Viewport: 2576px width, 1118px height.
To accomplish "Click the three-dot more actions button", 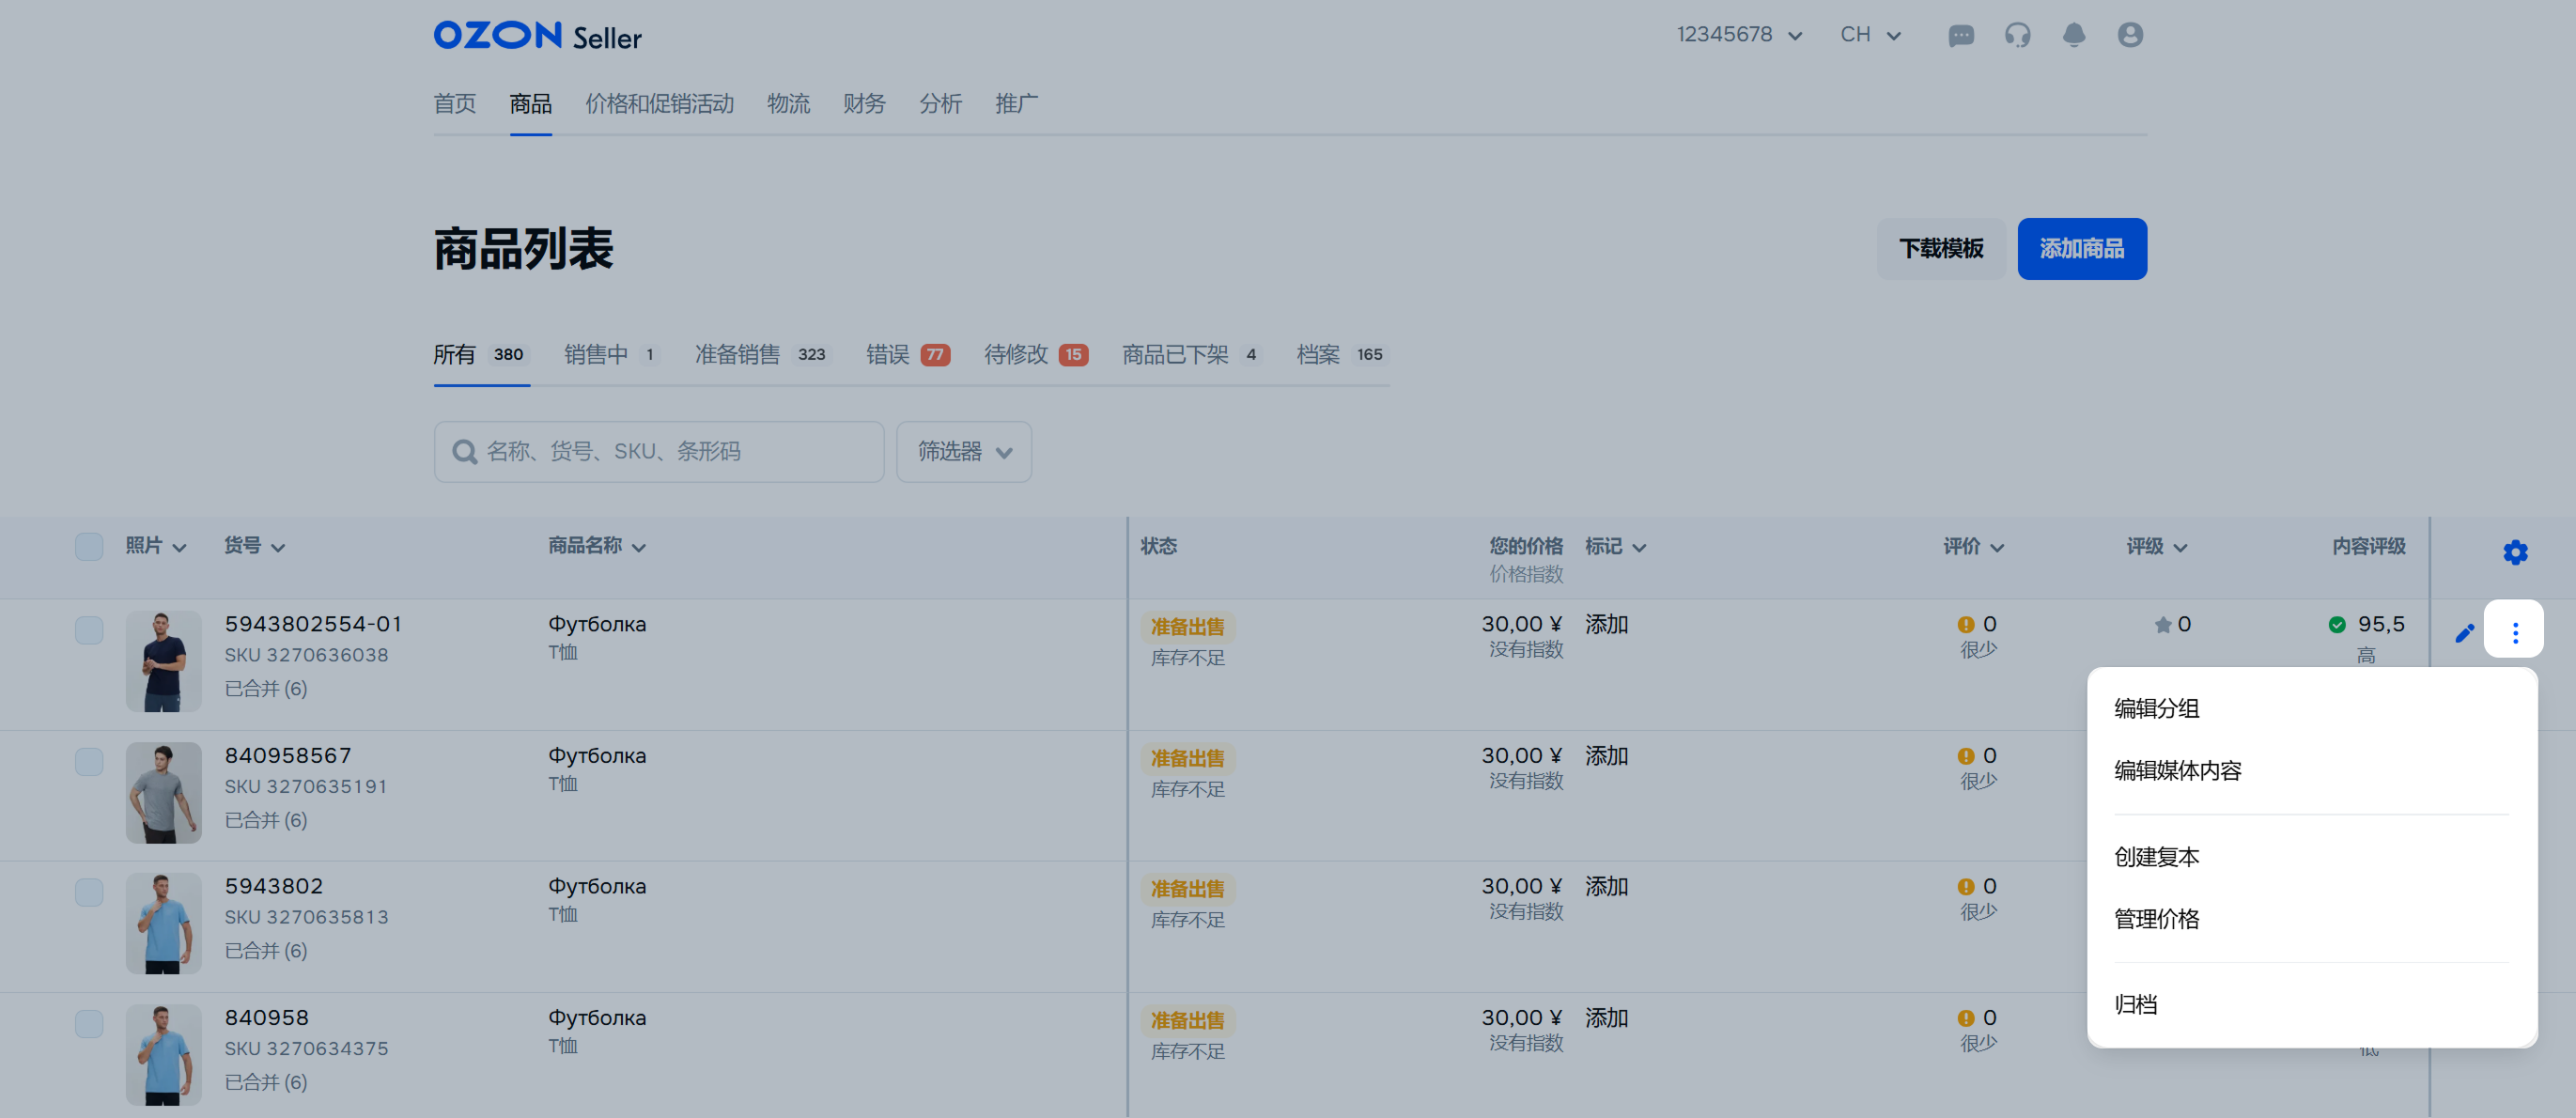I will click(x=2514, y=632).
